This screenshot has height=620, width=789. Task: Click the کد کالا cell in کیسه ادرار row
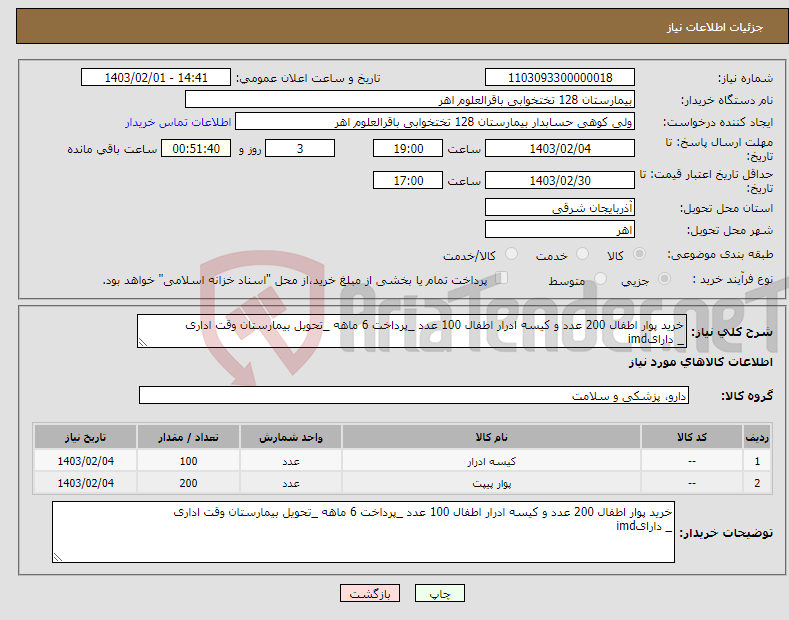point(692,461)
